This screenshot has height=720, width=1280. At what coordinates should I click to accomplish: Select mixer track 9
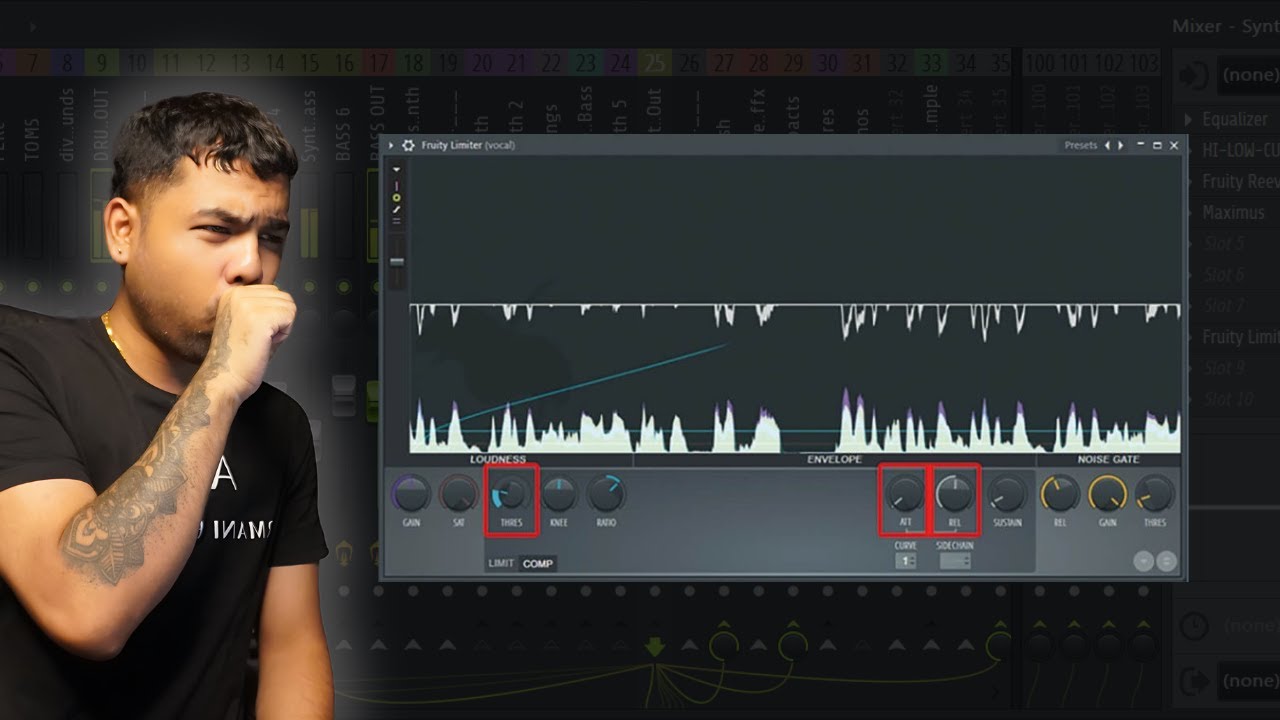pos(101,63)
